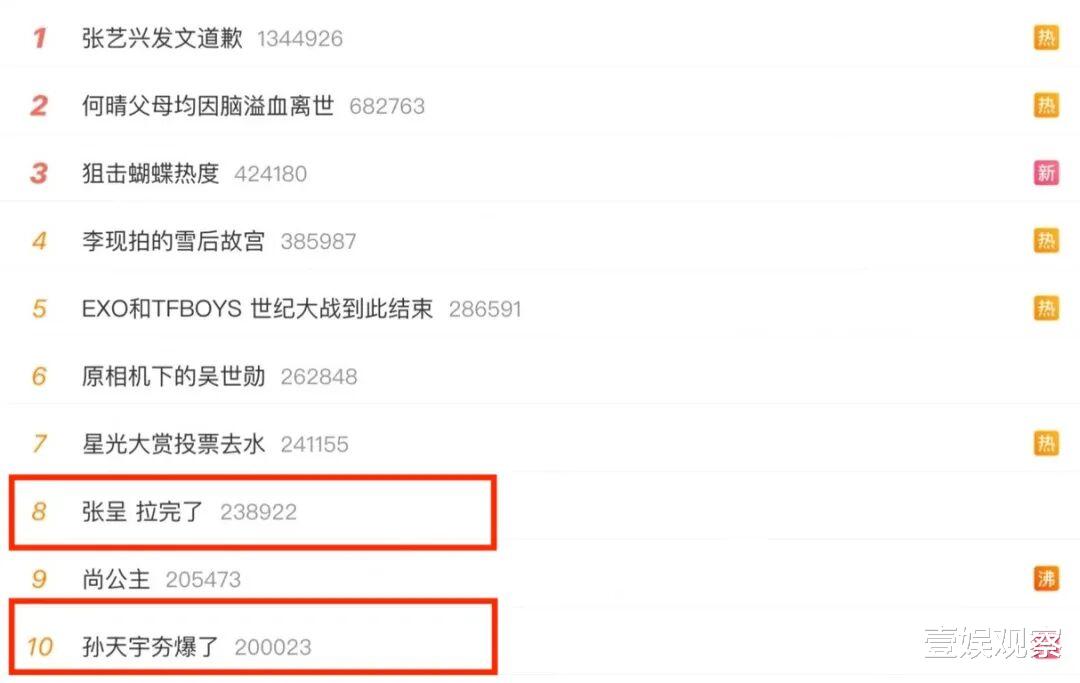This screenshot has height=683, width=1080.
Task: Open the highlighted 孙天宇夯爆了 topic
Action: click(x=150, y=647)
